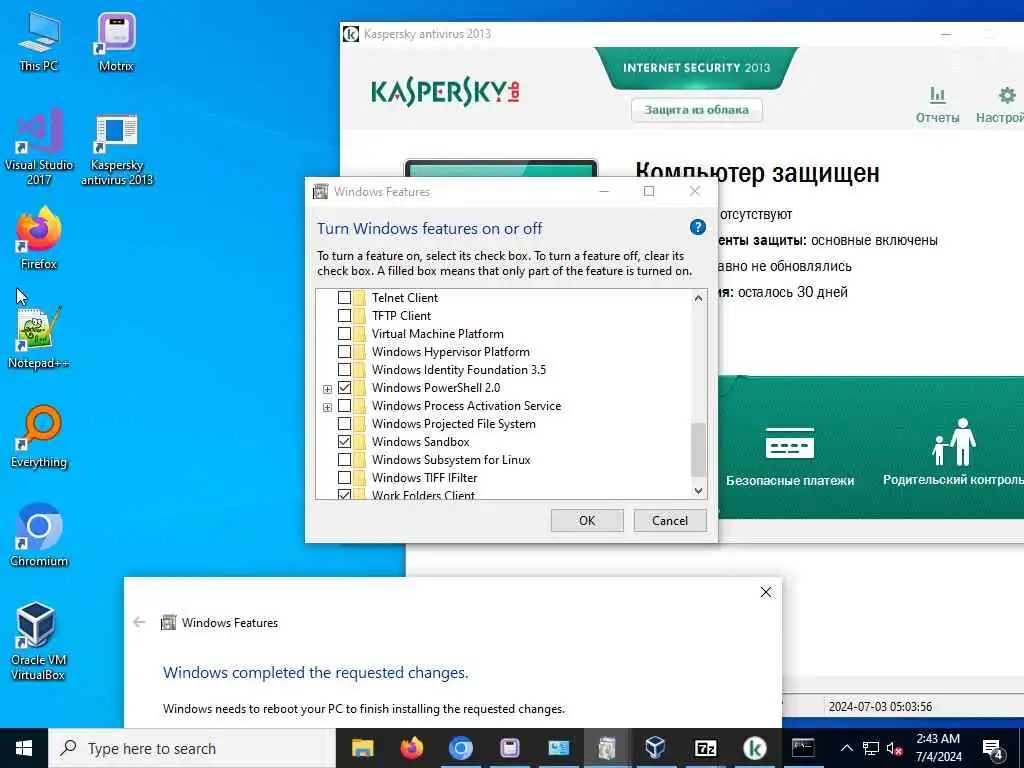Close the Windows completed changes panel
This screenshot has height=768, width=1024.
766,592
